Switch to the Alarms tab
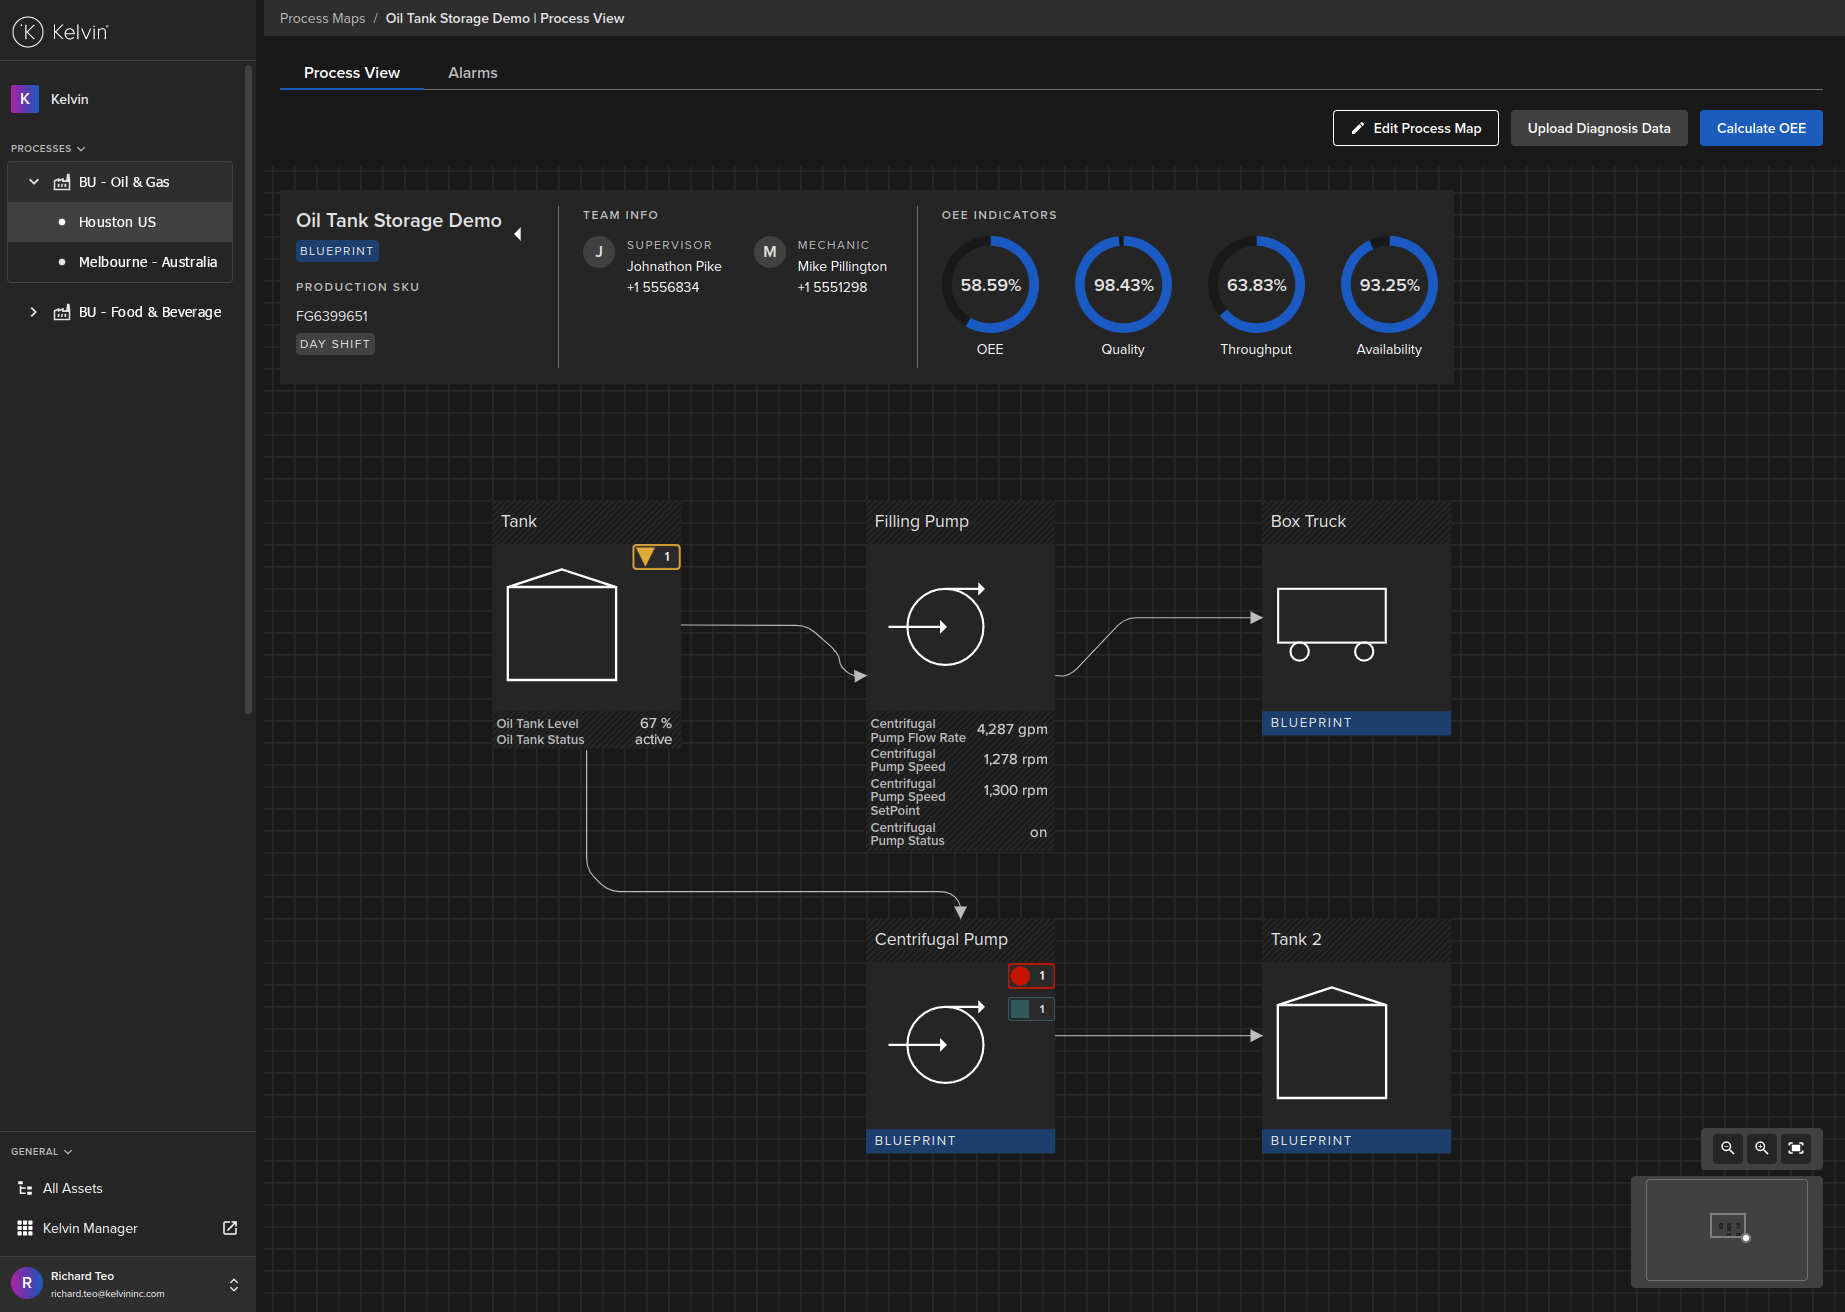The height and width of the screenshot is (1312, 1845). click(x=472, y=72)
